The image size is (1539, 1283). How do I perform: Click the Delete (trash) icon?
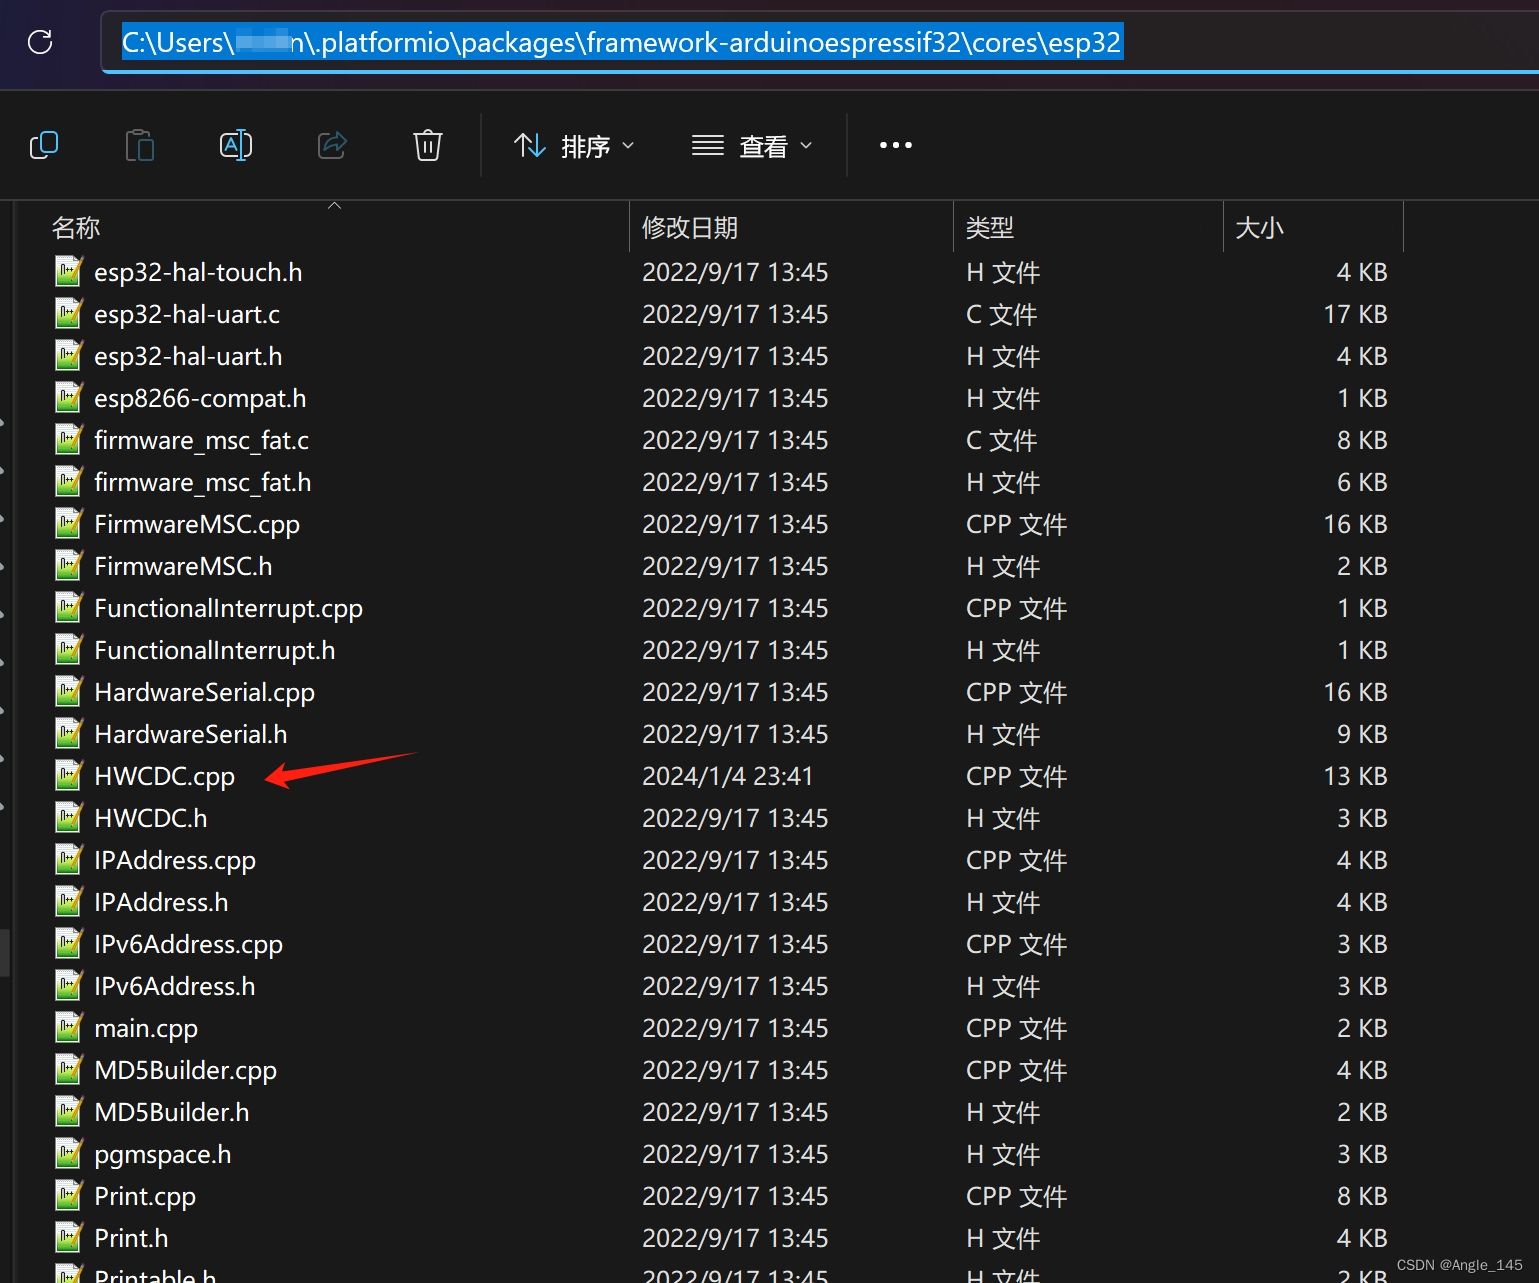click(427, 145)
